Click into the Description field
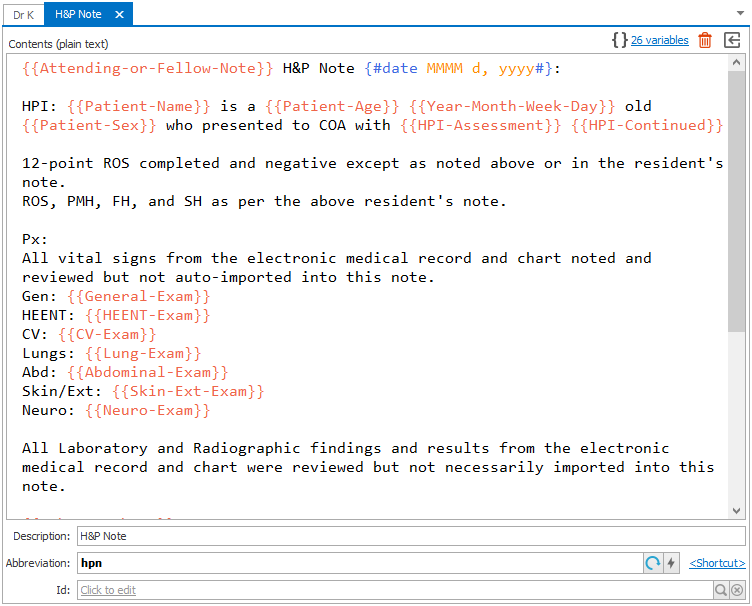The width and height of the screenshot is (752, 606). coord(411,536)
